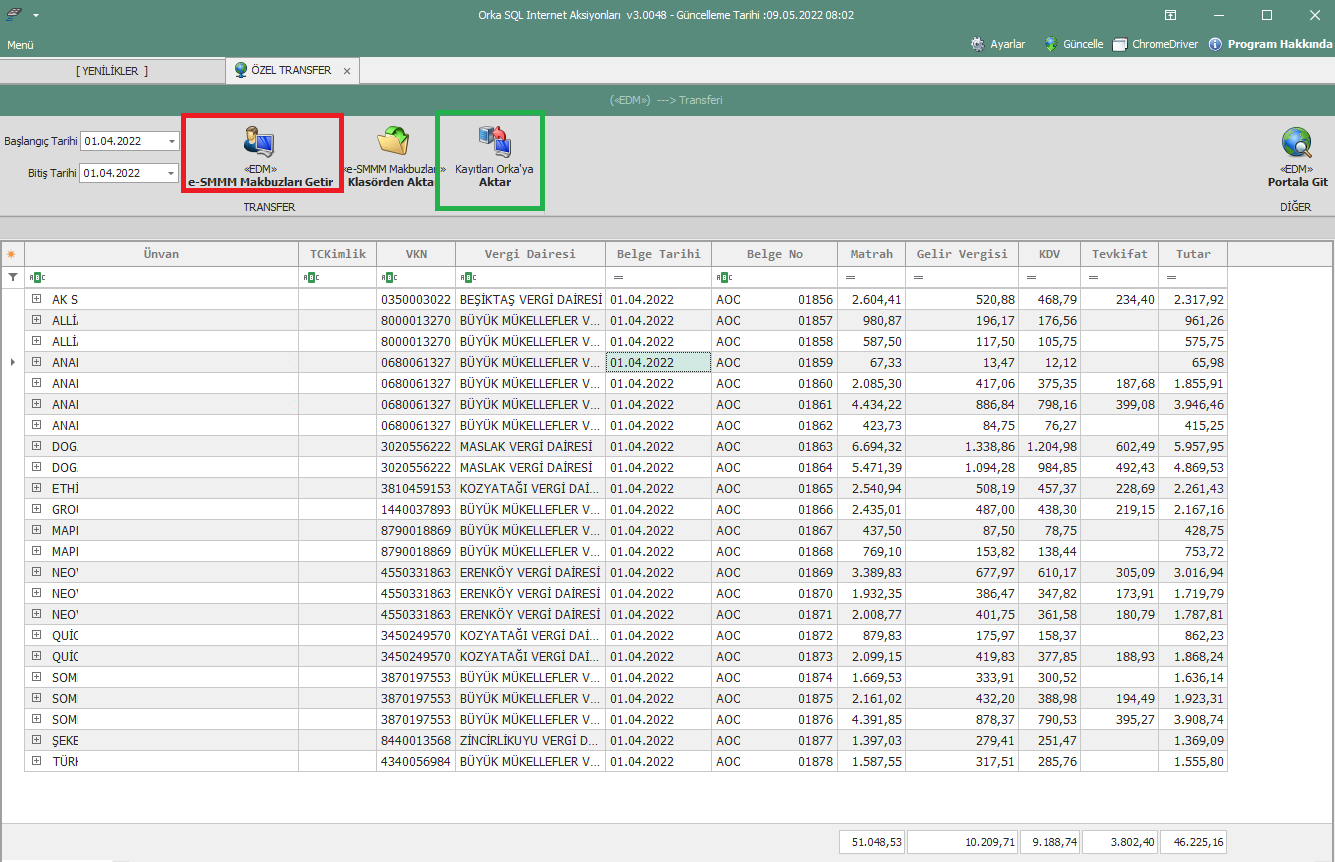Open Başlangıç Tarihi date dropdown
The width and height of the screenshot is (1335, 862).
tap(172, 141)
